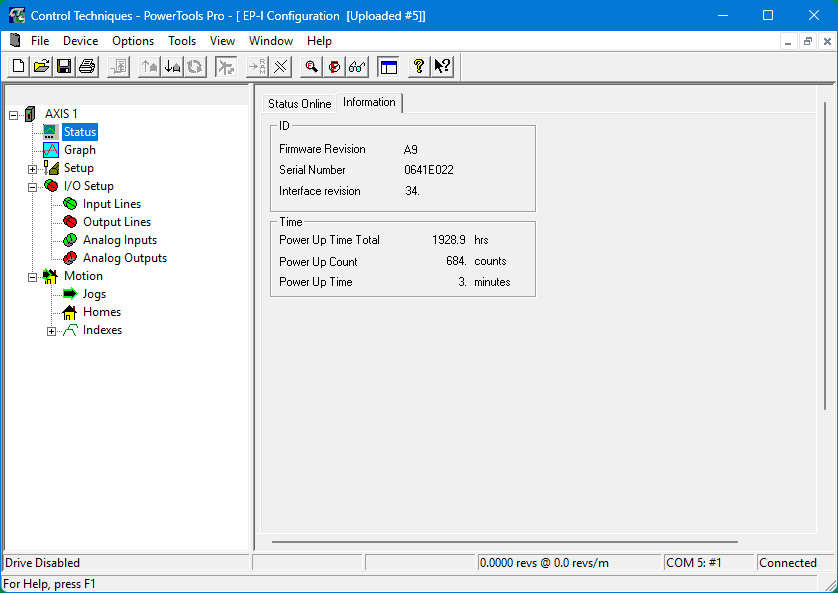This screenshot has width=838, height=593.
Task: Click the Connected status bar entry
Action: [x=788, y=563]
